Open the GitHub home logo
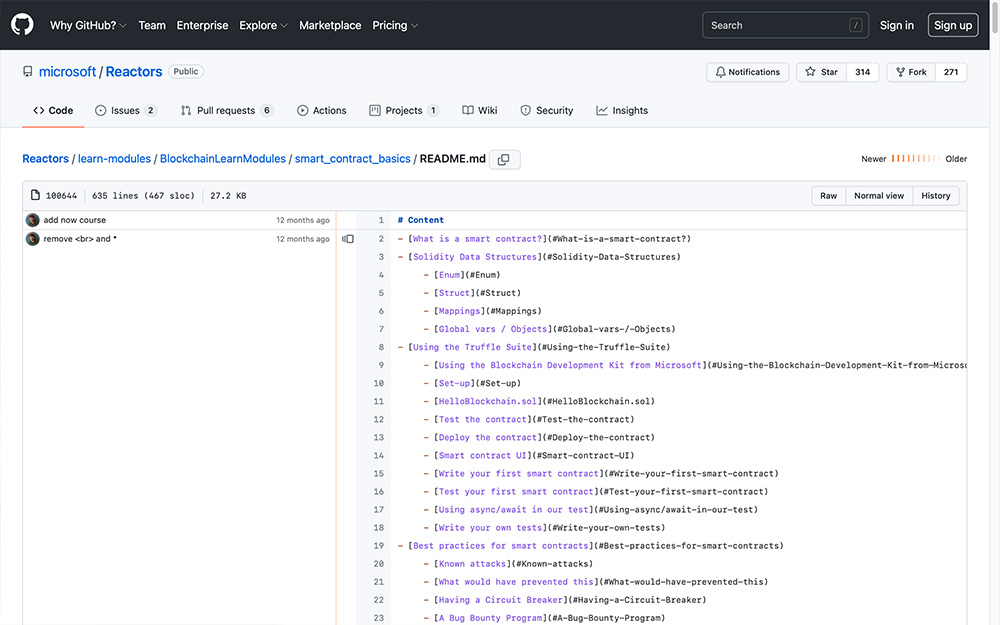 tap(22, 25)
